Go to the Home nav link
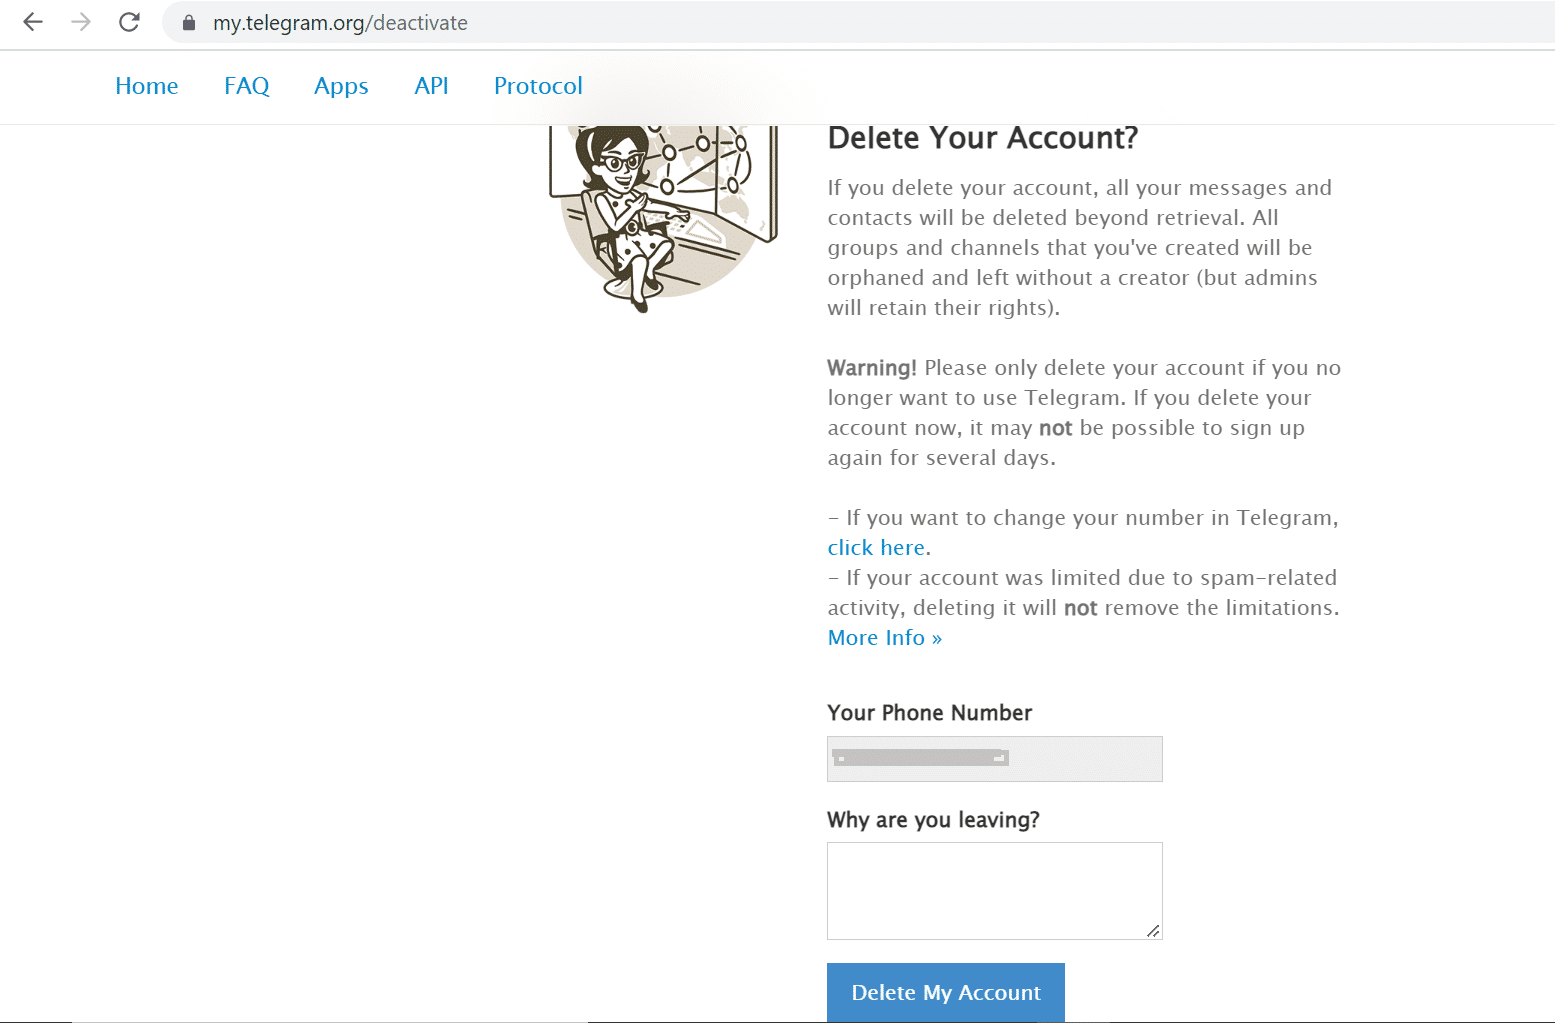Viewport: 1555px width, 1023px height. tap(147, 86)
